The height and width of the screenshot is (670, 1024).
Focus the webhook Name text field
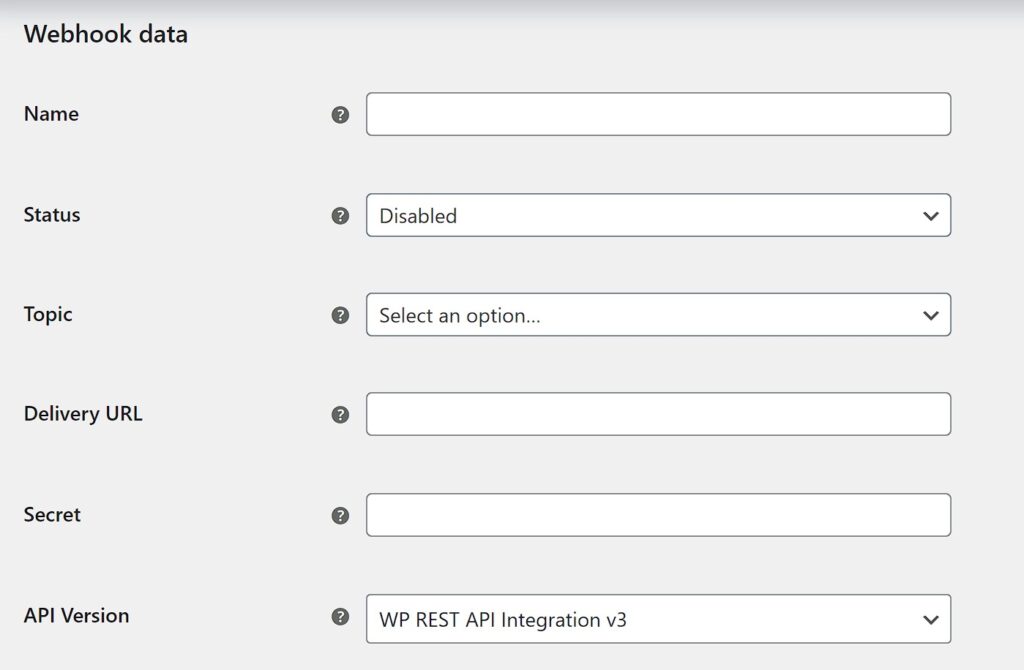point(658,114)
